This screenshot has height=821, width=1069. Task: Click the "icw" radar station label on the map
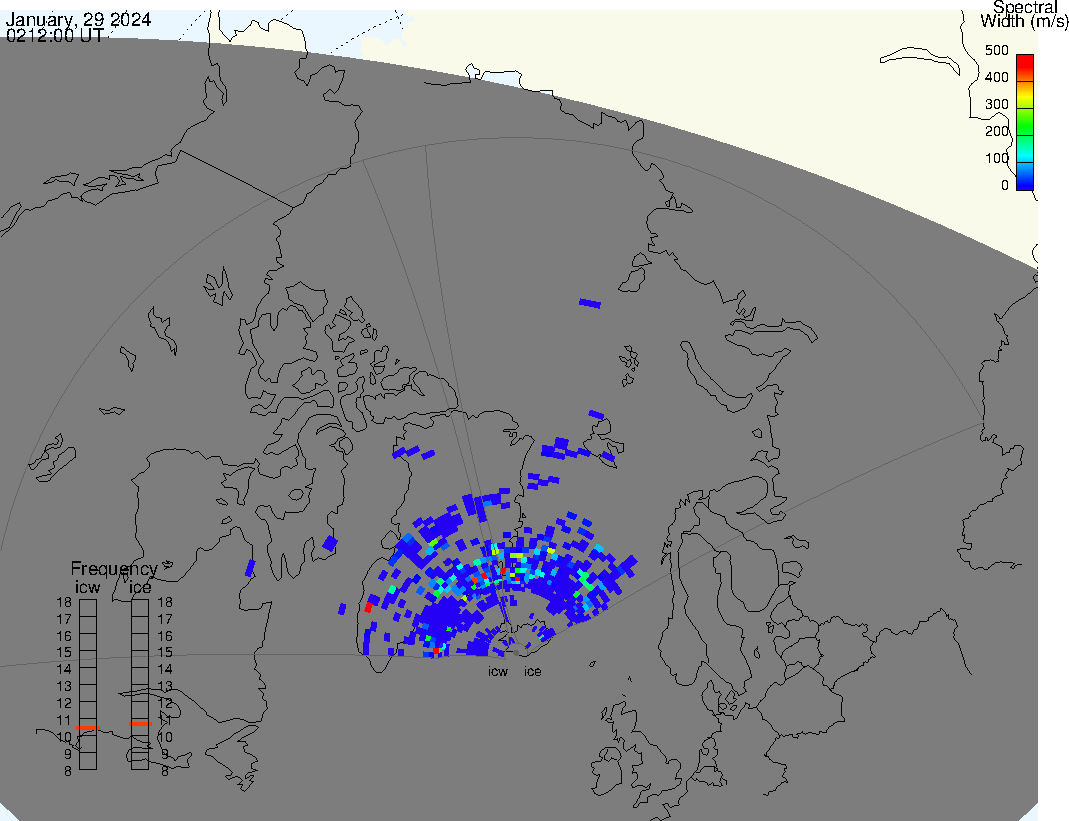click(x=498, y=672)
